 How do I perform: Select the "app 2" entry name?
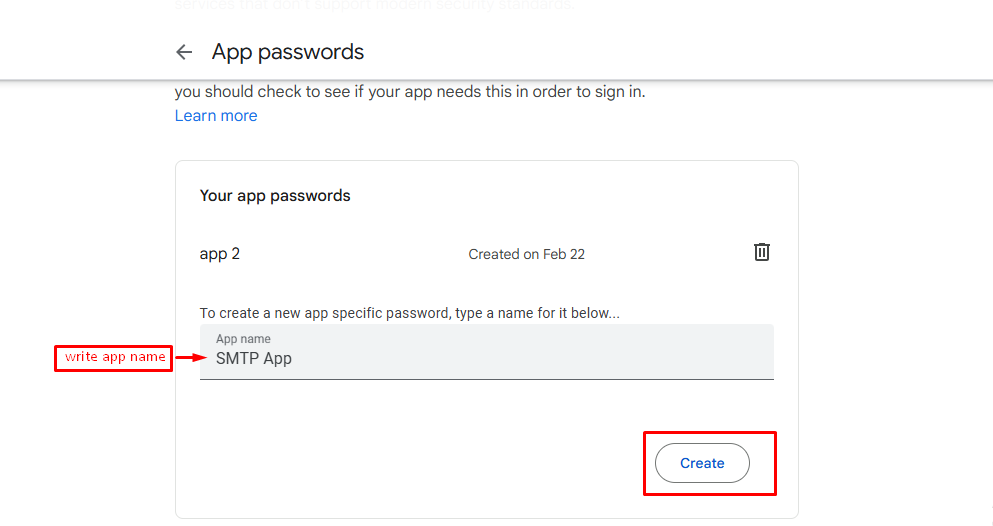[x=220, y=254]
